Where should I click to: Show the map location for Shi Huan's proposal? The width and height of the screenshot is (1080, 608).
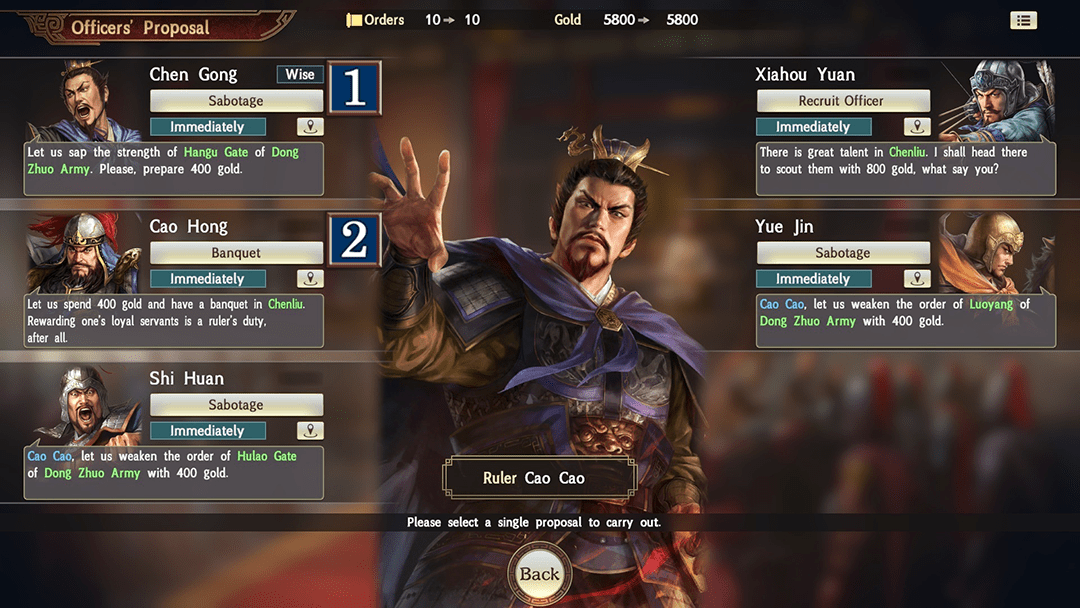[310, 431]
